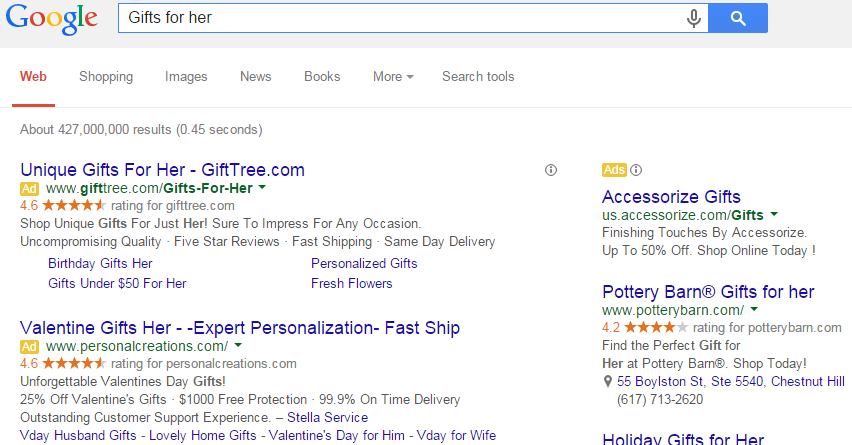Open dropdown arrow beside potterybarn.com URL
This screenshot has height=445, width=852.
[x=754, y=310]
